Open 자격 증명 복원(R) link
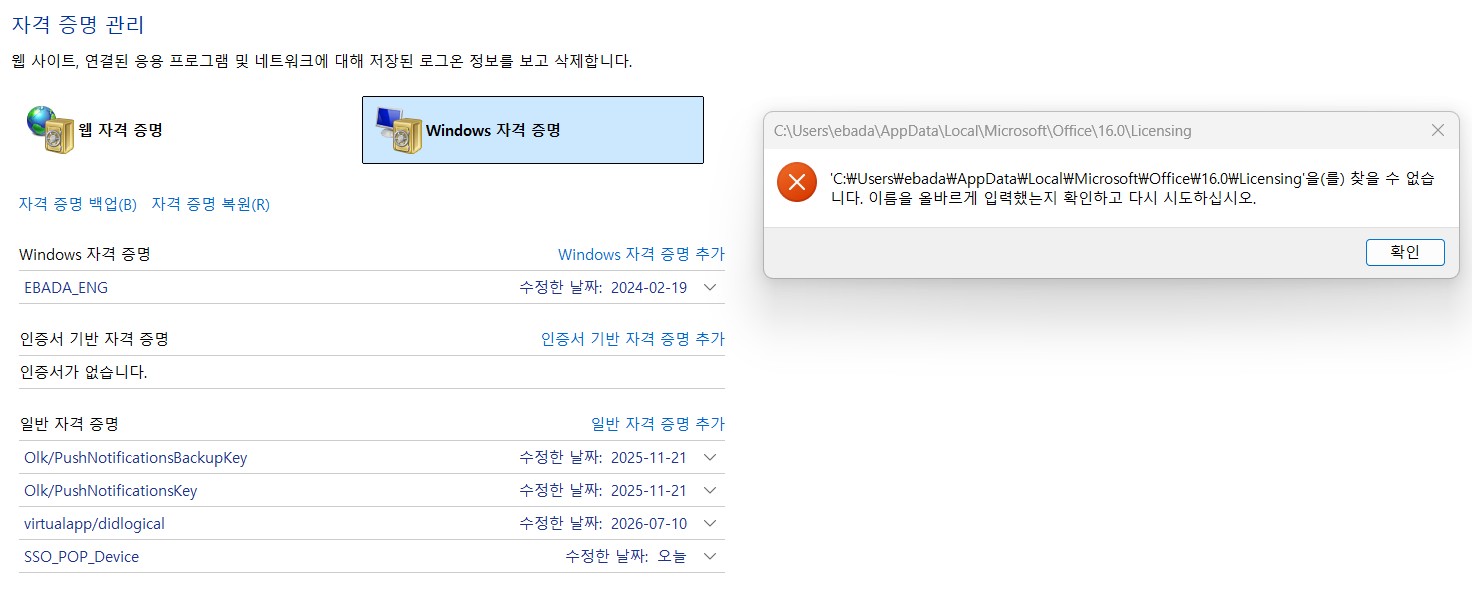Image resolution: width=1472 pixels, height=597 pixels. (210, 204)
